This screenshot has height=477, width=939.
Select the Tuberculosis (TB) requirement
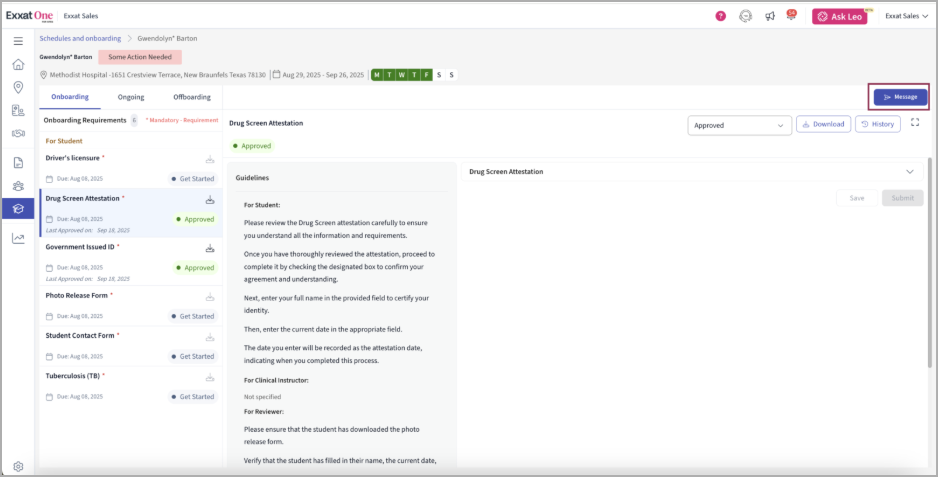coord(75,376)
